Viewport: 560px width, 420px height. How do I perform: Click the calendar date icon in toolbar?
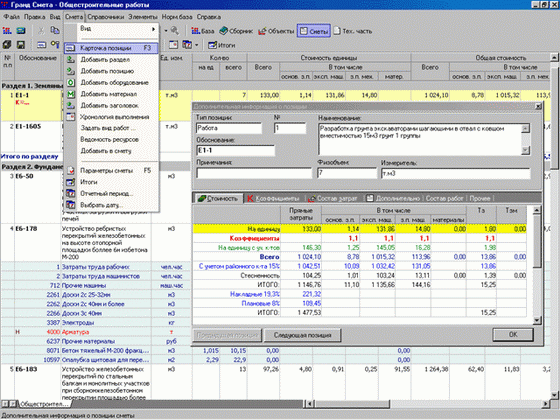pos(188,45)
